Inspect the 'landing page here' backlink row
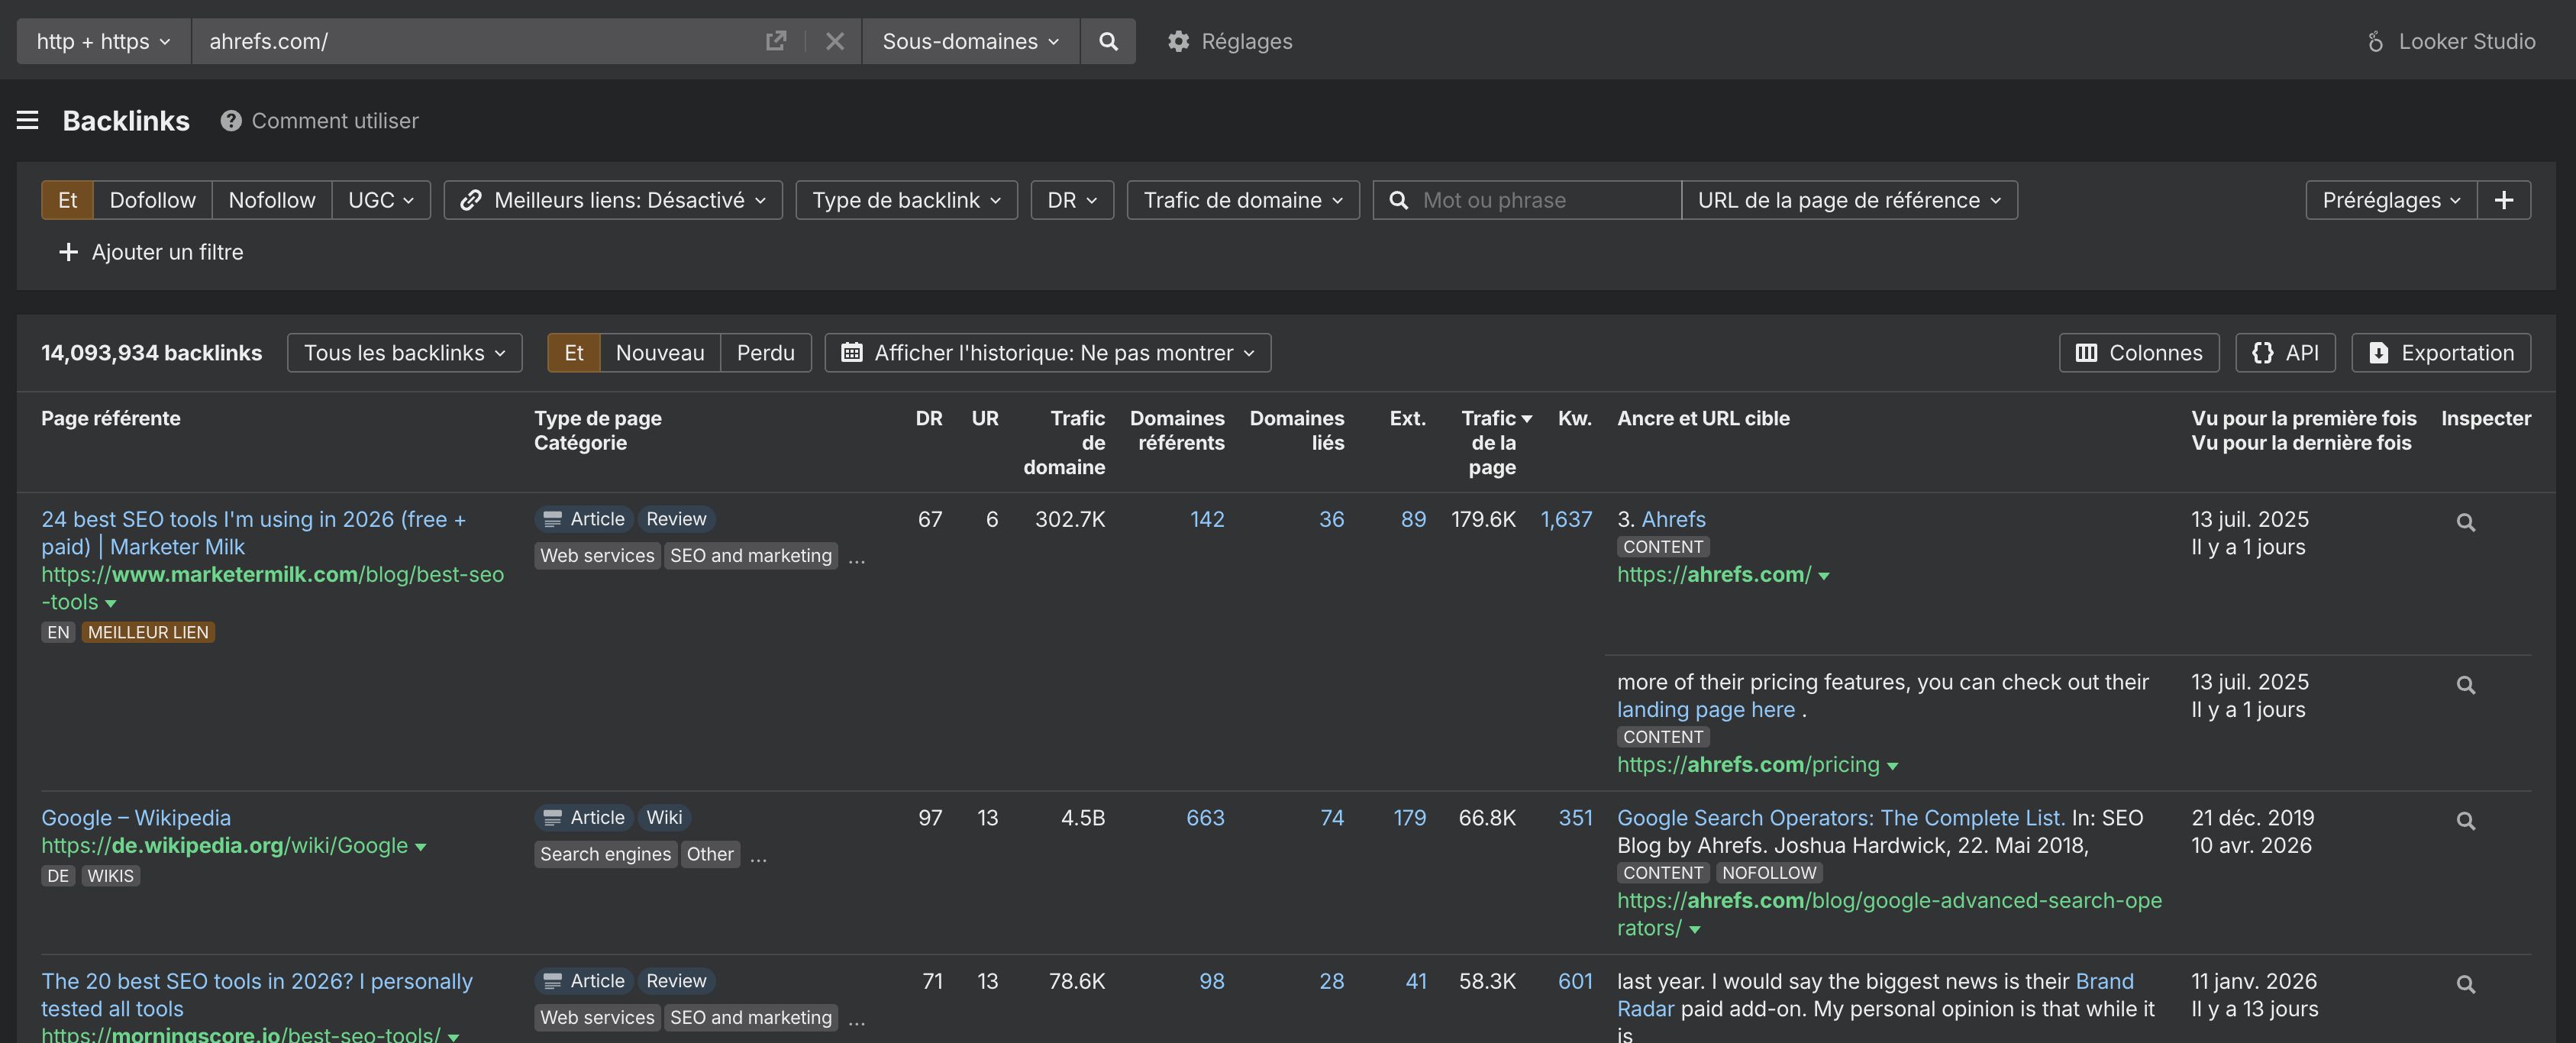The width and height of the screenshot is (2576, 1043). pyautogui.click(x=2466, y=685)
